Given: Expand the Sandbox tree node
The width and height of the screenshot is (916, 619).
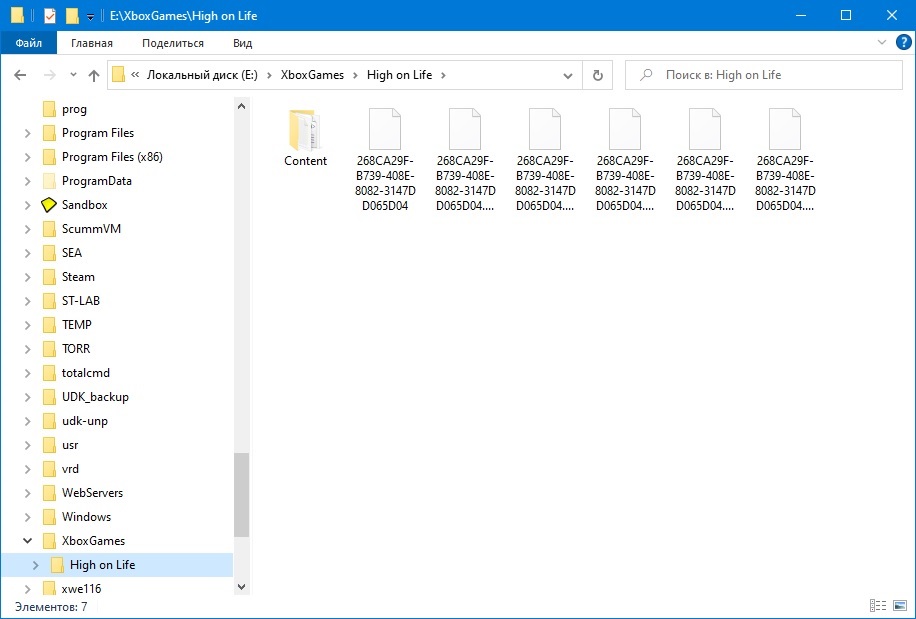Looking at the screenshot, I should coord(27,204).
